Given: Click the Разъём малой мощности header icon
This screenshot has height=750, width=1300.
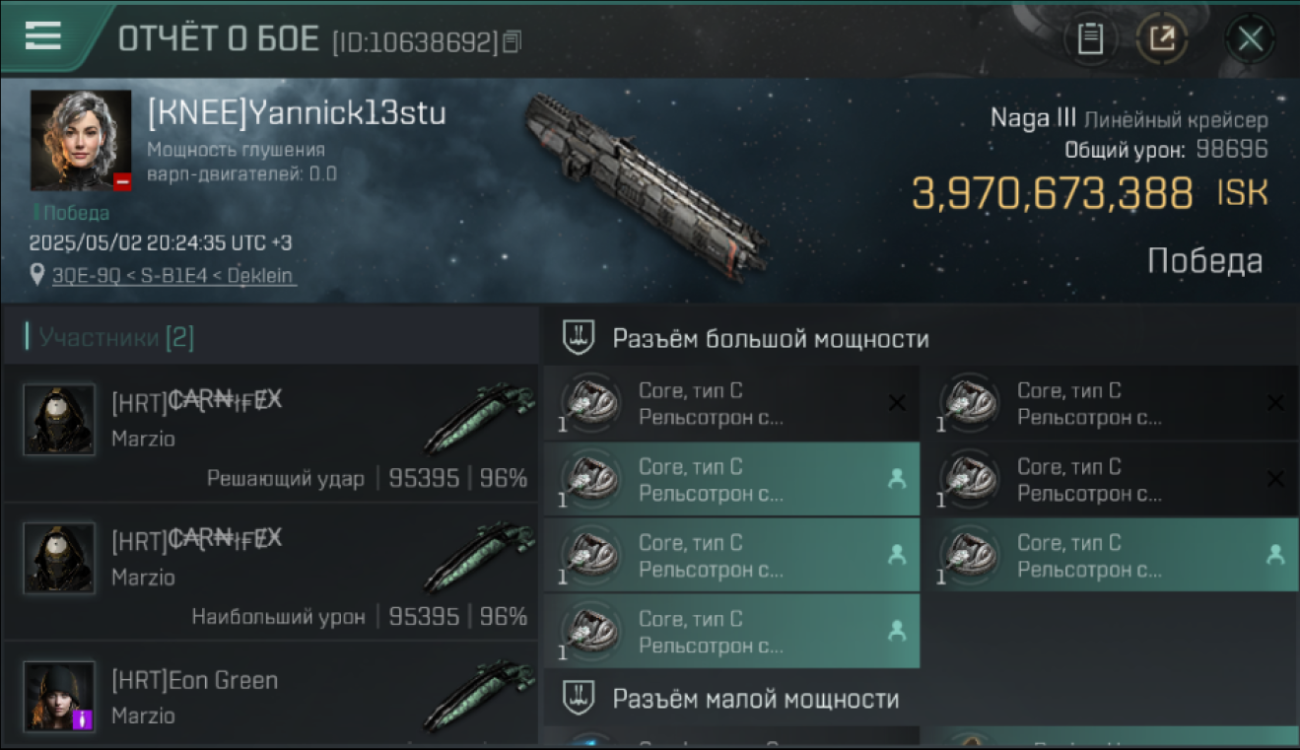Looking at the screenshot, I should pyautogui.click(x=577, y=697).
